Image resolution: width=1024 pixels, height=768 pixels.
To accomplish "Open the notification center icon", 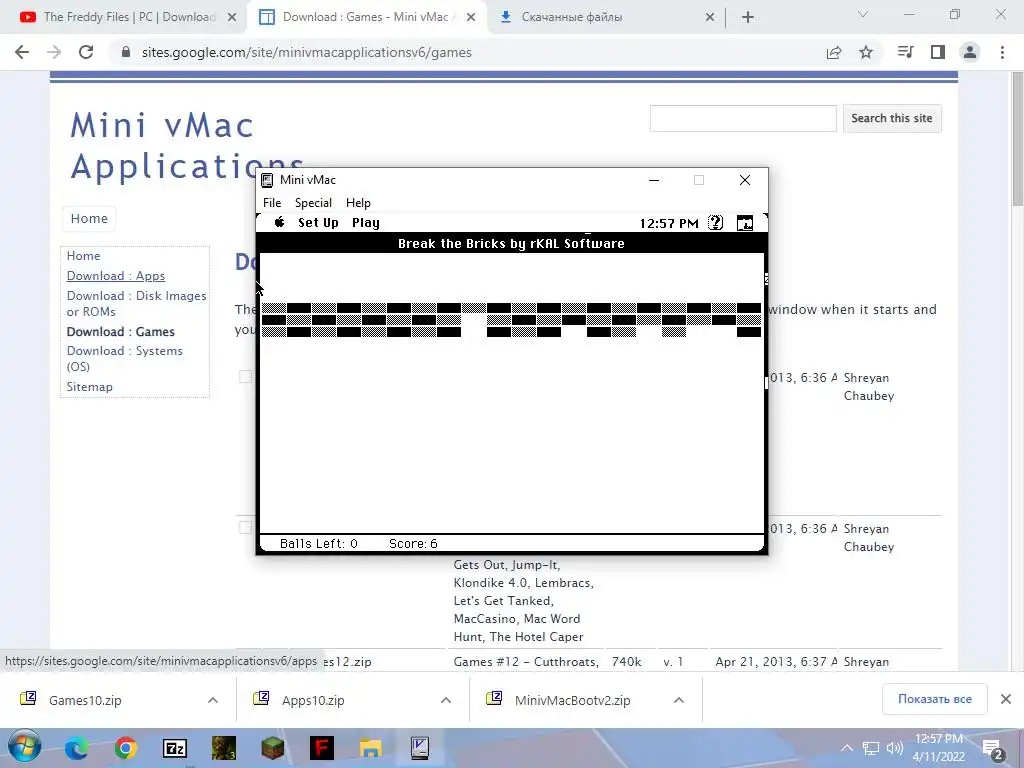I will point(993,750).
